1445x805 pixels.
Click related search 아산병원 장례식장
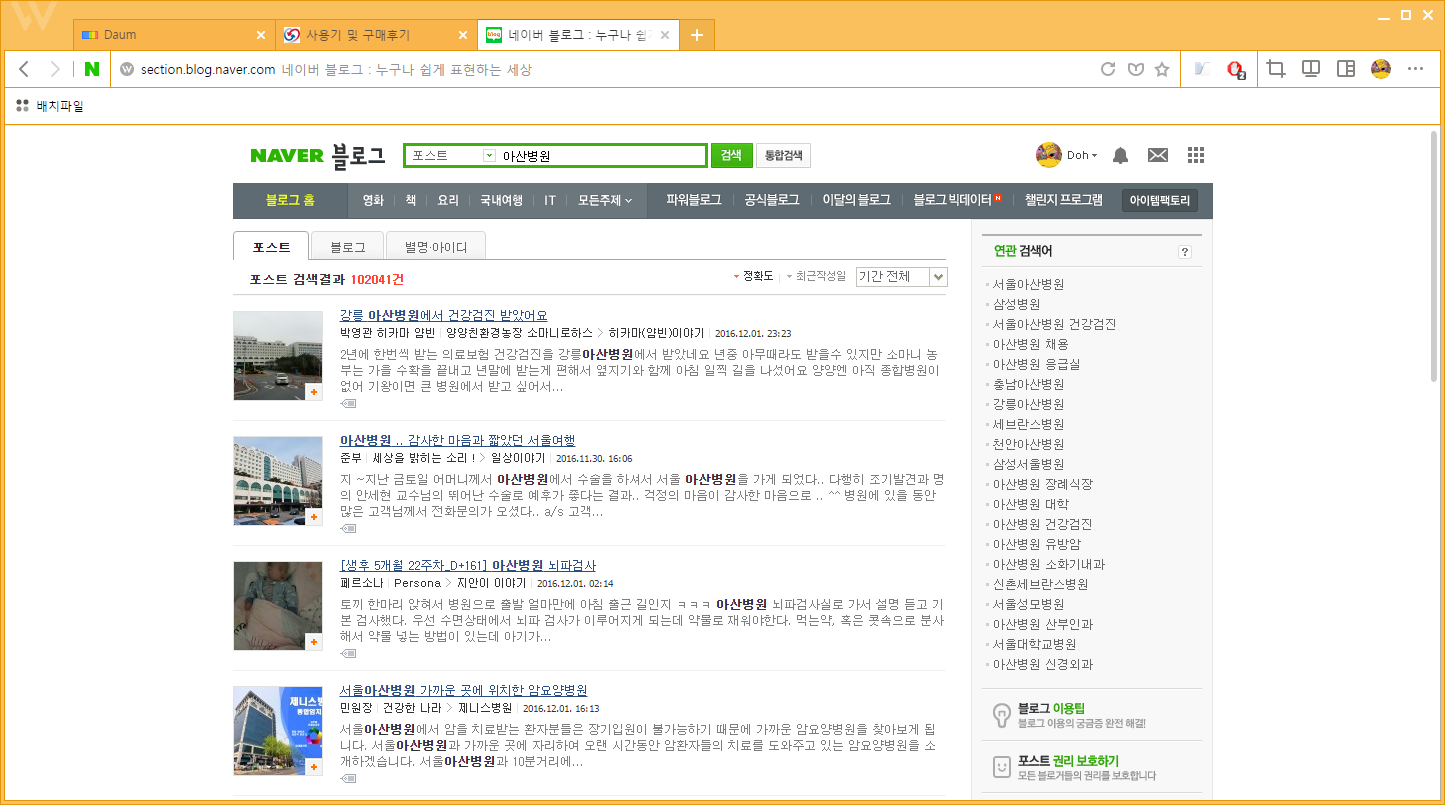(1042, 484)
